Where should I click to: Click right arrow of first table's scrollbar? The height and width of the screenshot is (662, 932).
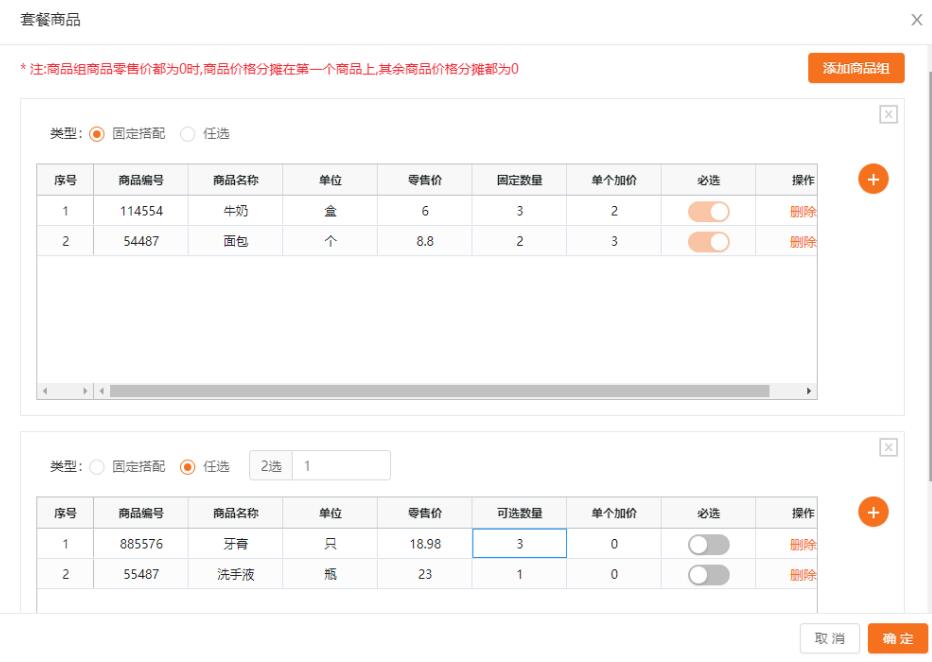pyautogui.click(x=808, y=391)
